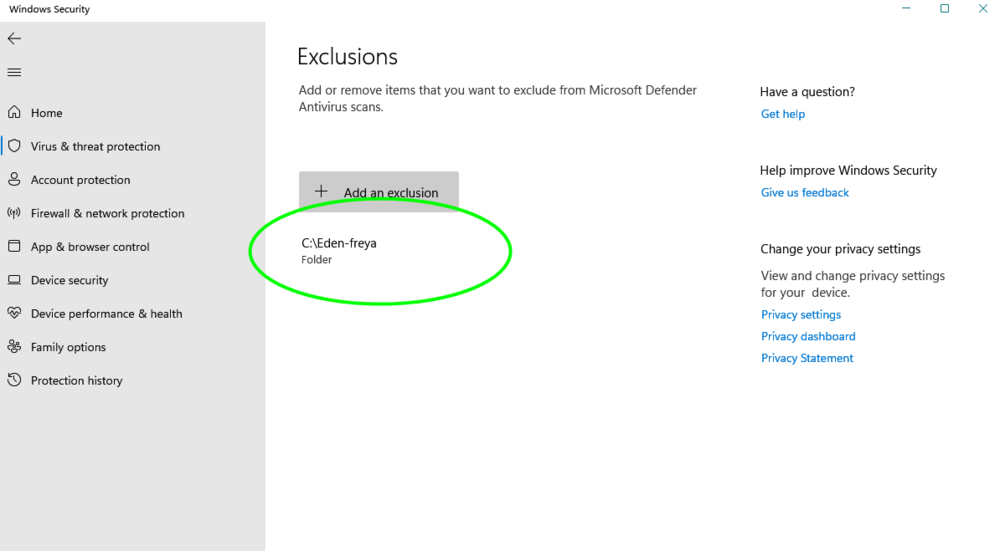Click the Device performance & health heart icon
This screenshot has height=551, width=1000.
[x=14, y=314]
